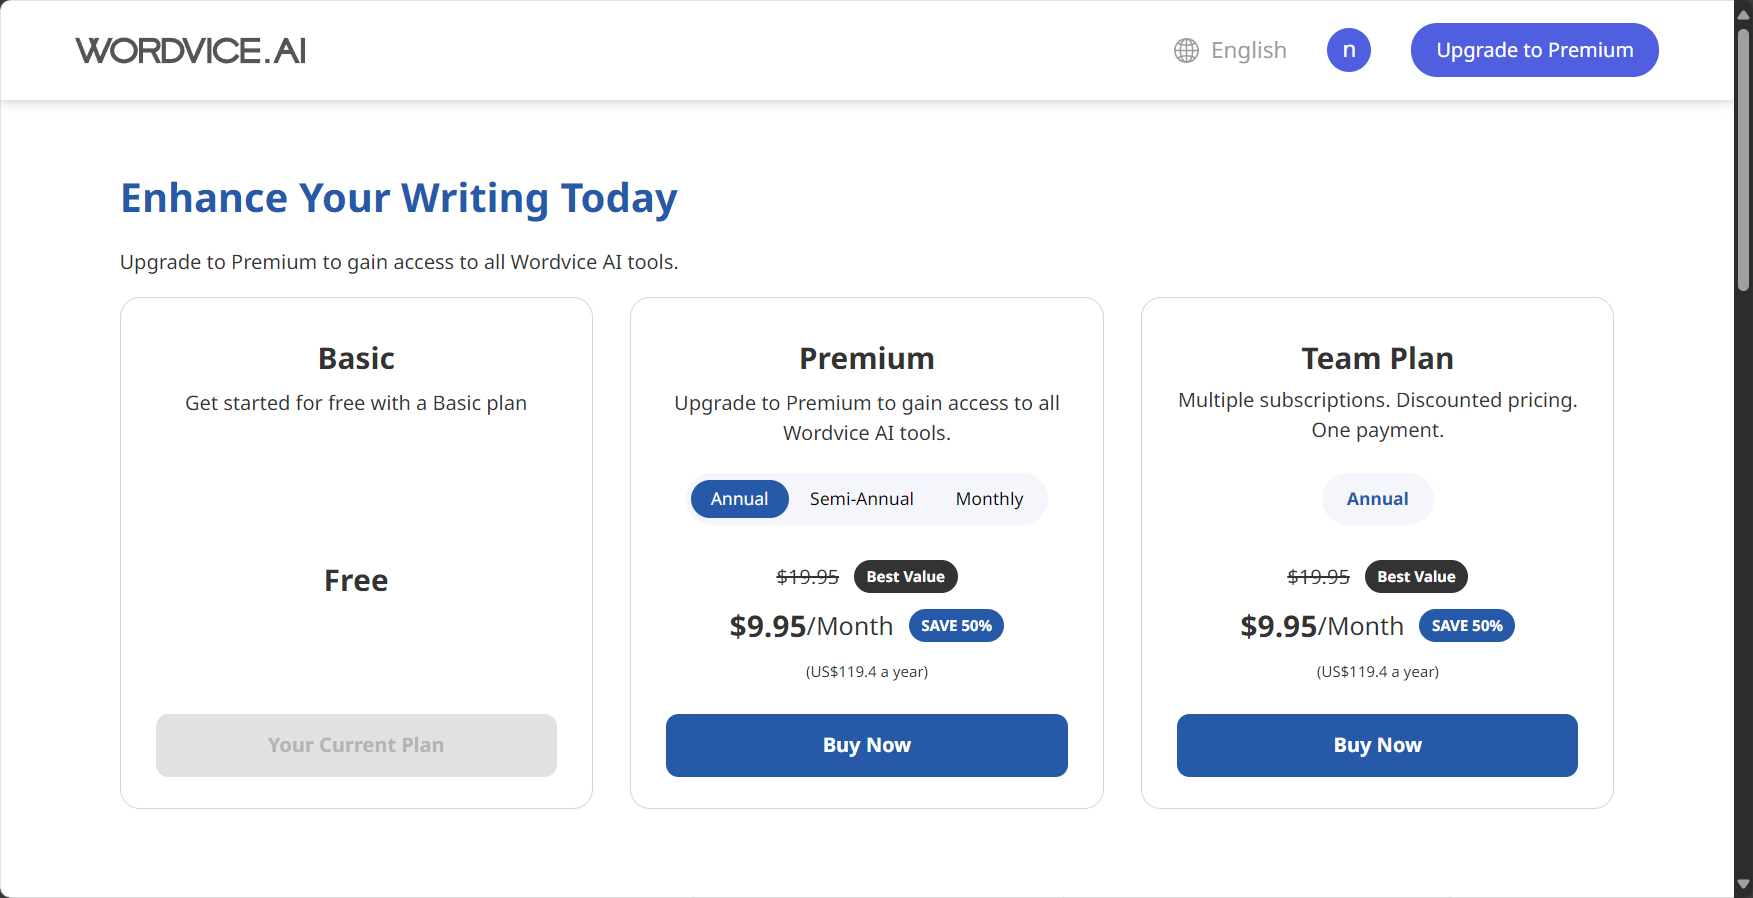Select Annual billing for Premium
Screen dimensions: 1753x898
(x=739, y=499)
